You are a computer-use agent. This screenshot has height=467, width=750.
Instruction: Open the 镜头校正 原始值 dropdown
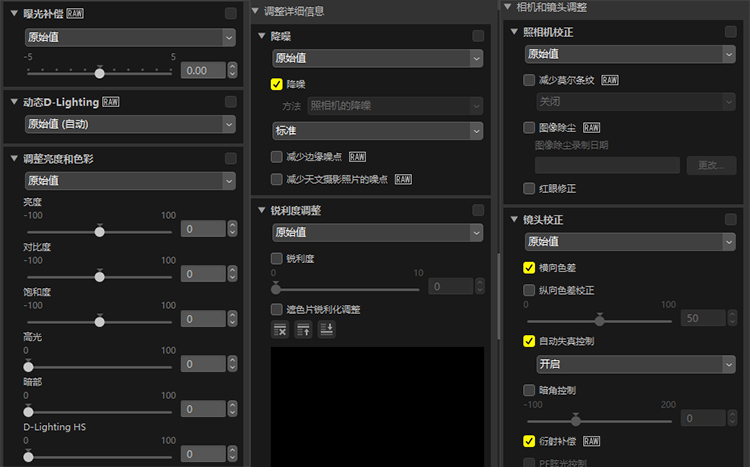(630, 242)
